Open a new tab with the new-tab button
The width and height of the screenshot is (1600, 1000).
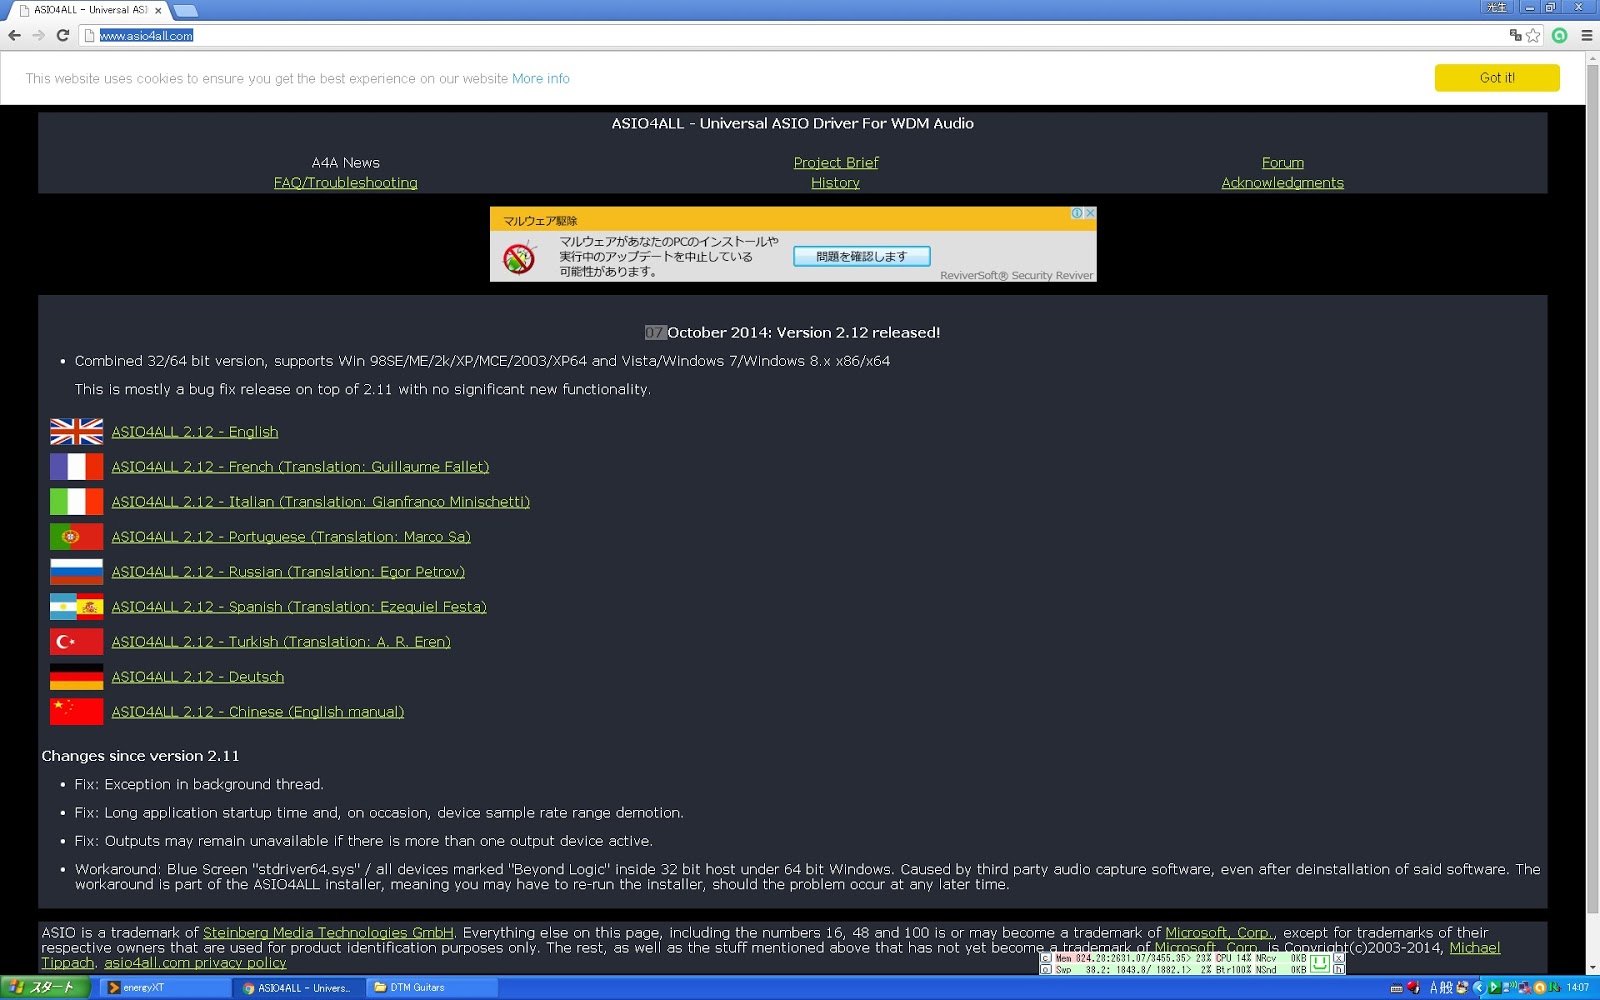[185, 10]
